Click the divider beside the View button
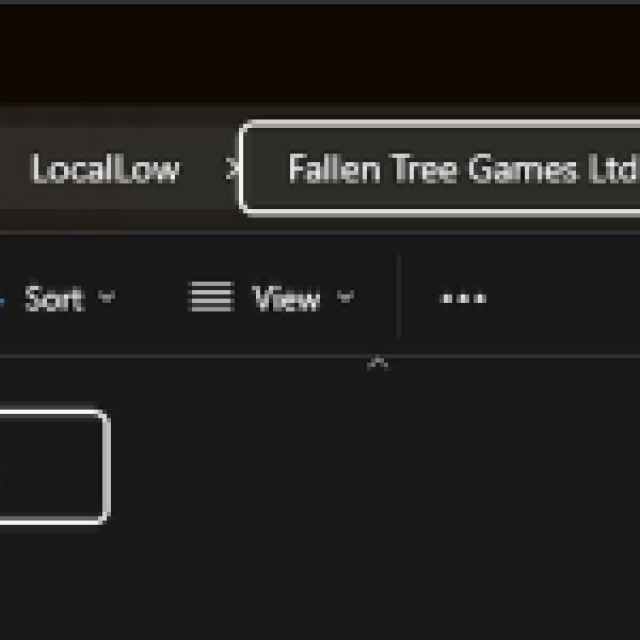This screenshot has height=640, width=640. coord(398,297)
